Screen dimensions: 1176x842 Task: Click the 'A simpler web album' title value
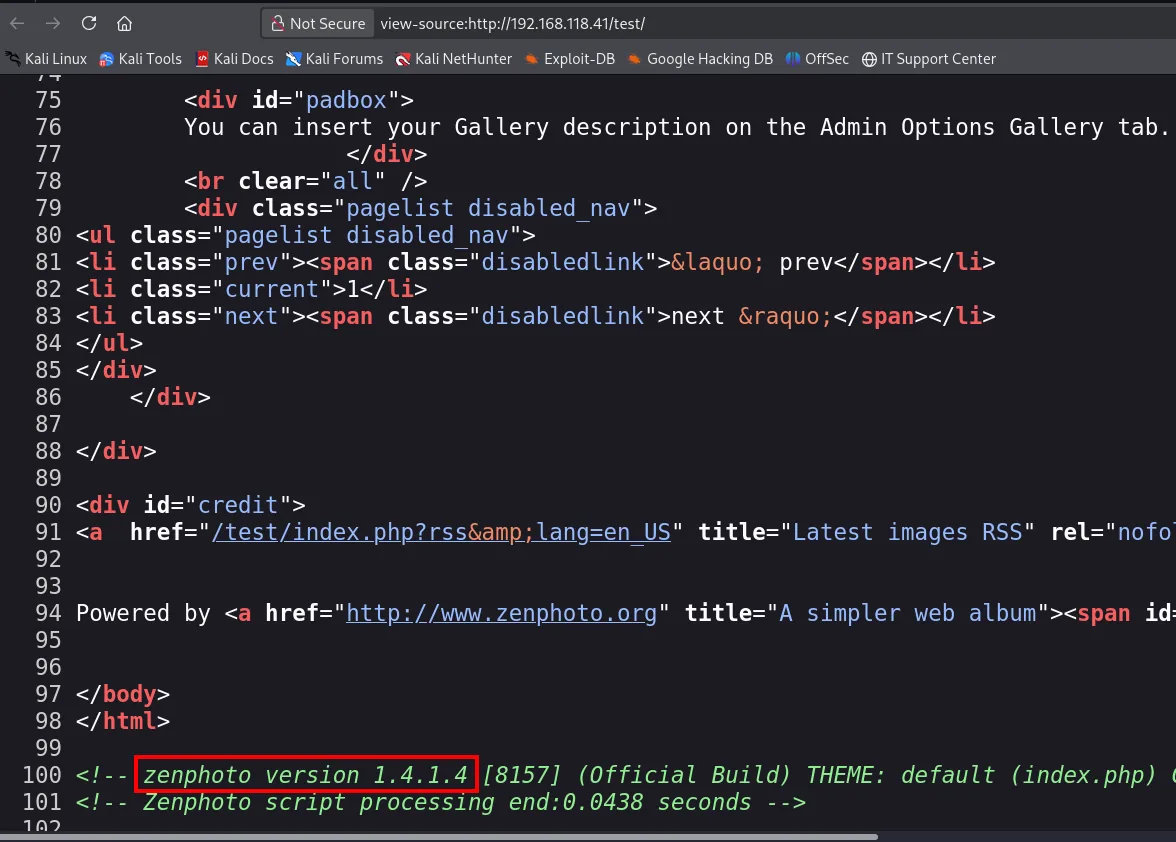pos(908,613)
